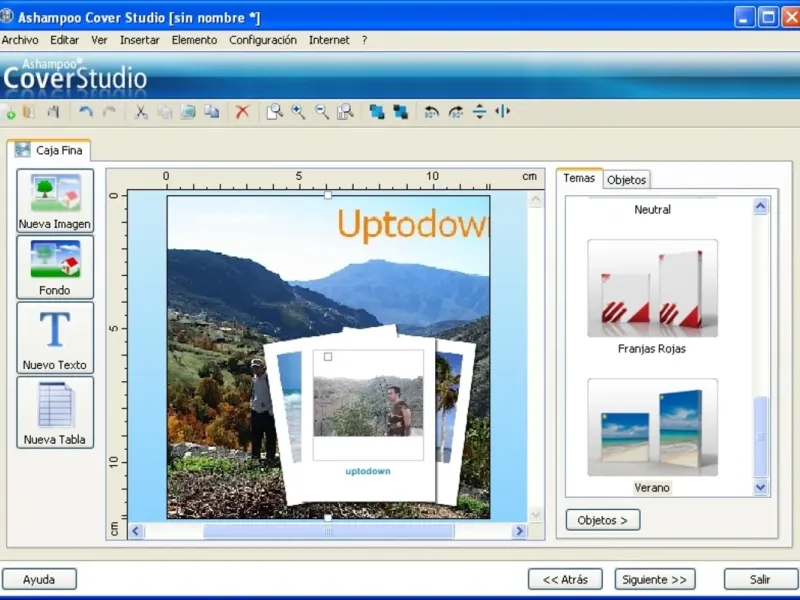Click the Objetos > button
The height and width of the screenshot is (600, 800).
pyautogui.click(x=603, y=520)
